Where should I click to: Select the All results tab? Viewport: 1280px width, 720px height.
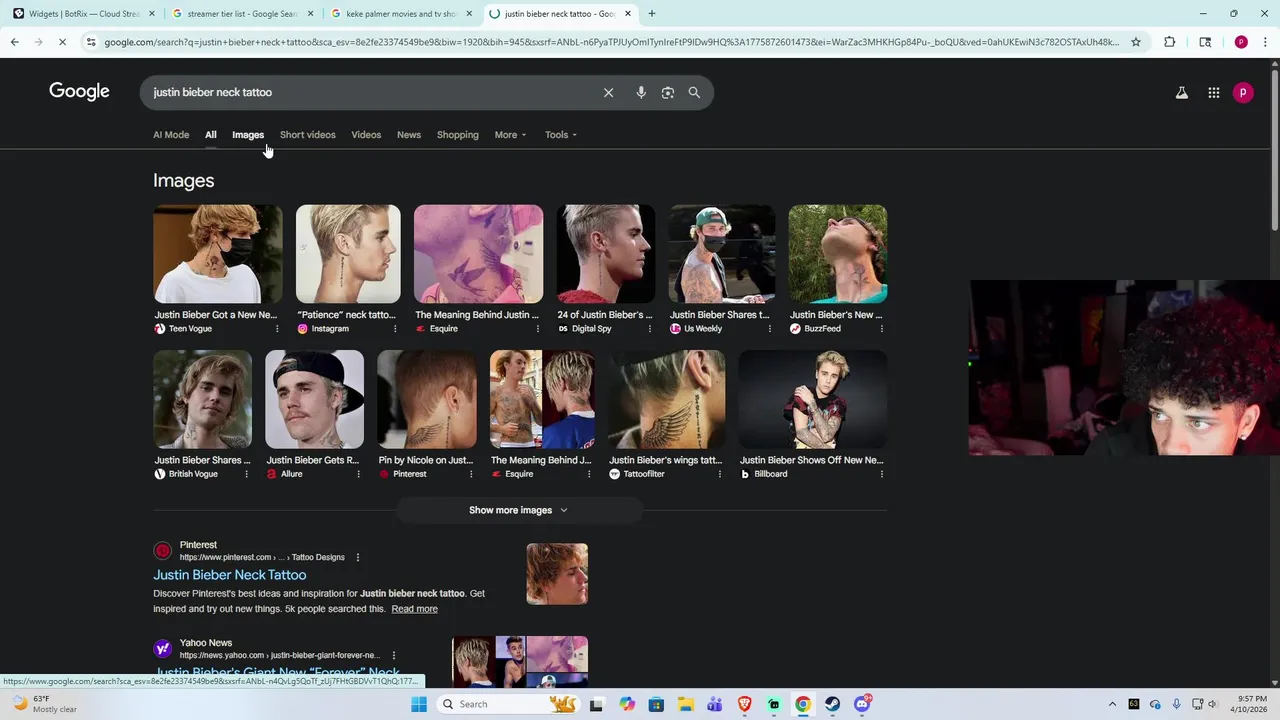pos(210,135)
